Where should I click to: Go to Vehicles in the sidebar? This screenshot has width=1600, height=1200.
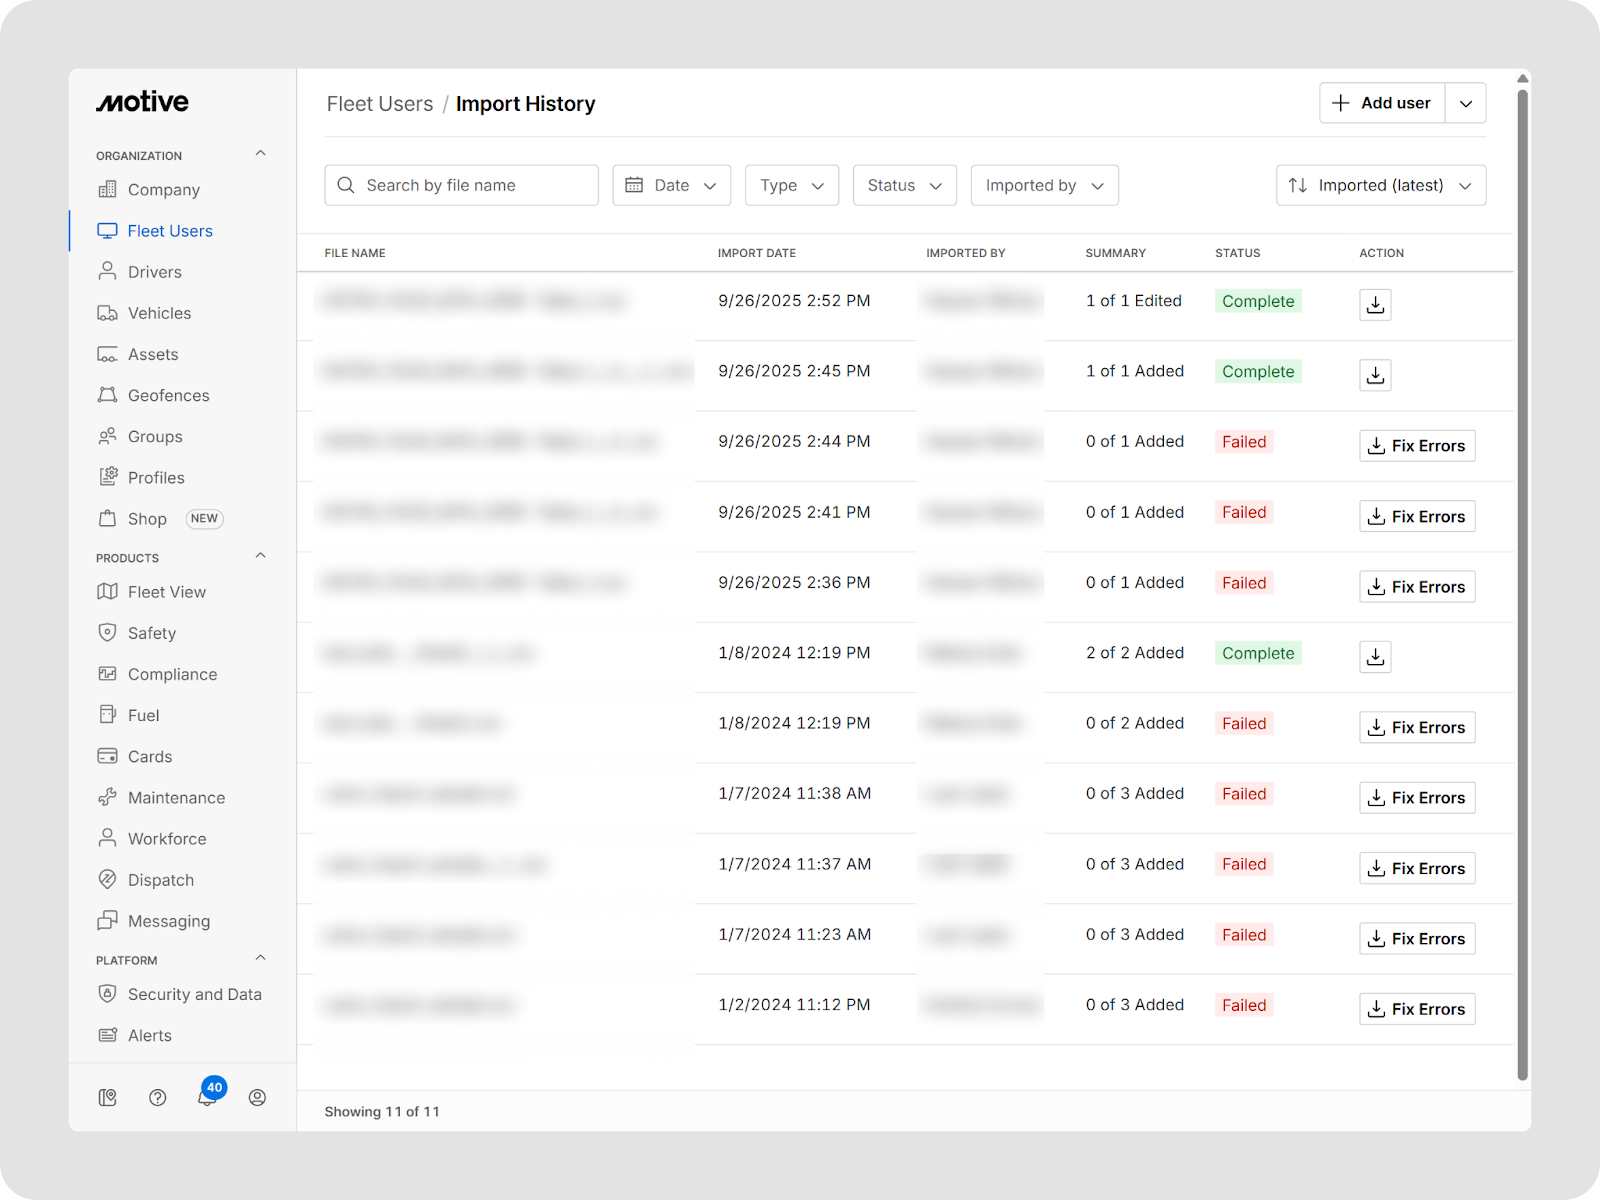(x=159, y=313)
